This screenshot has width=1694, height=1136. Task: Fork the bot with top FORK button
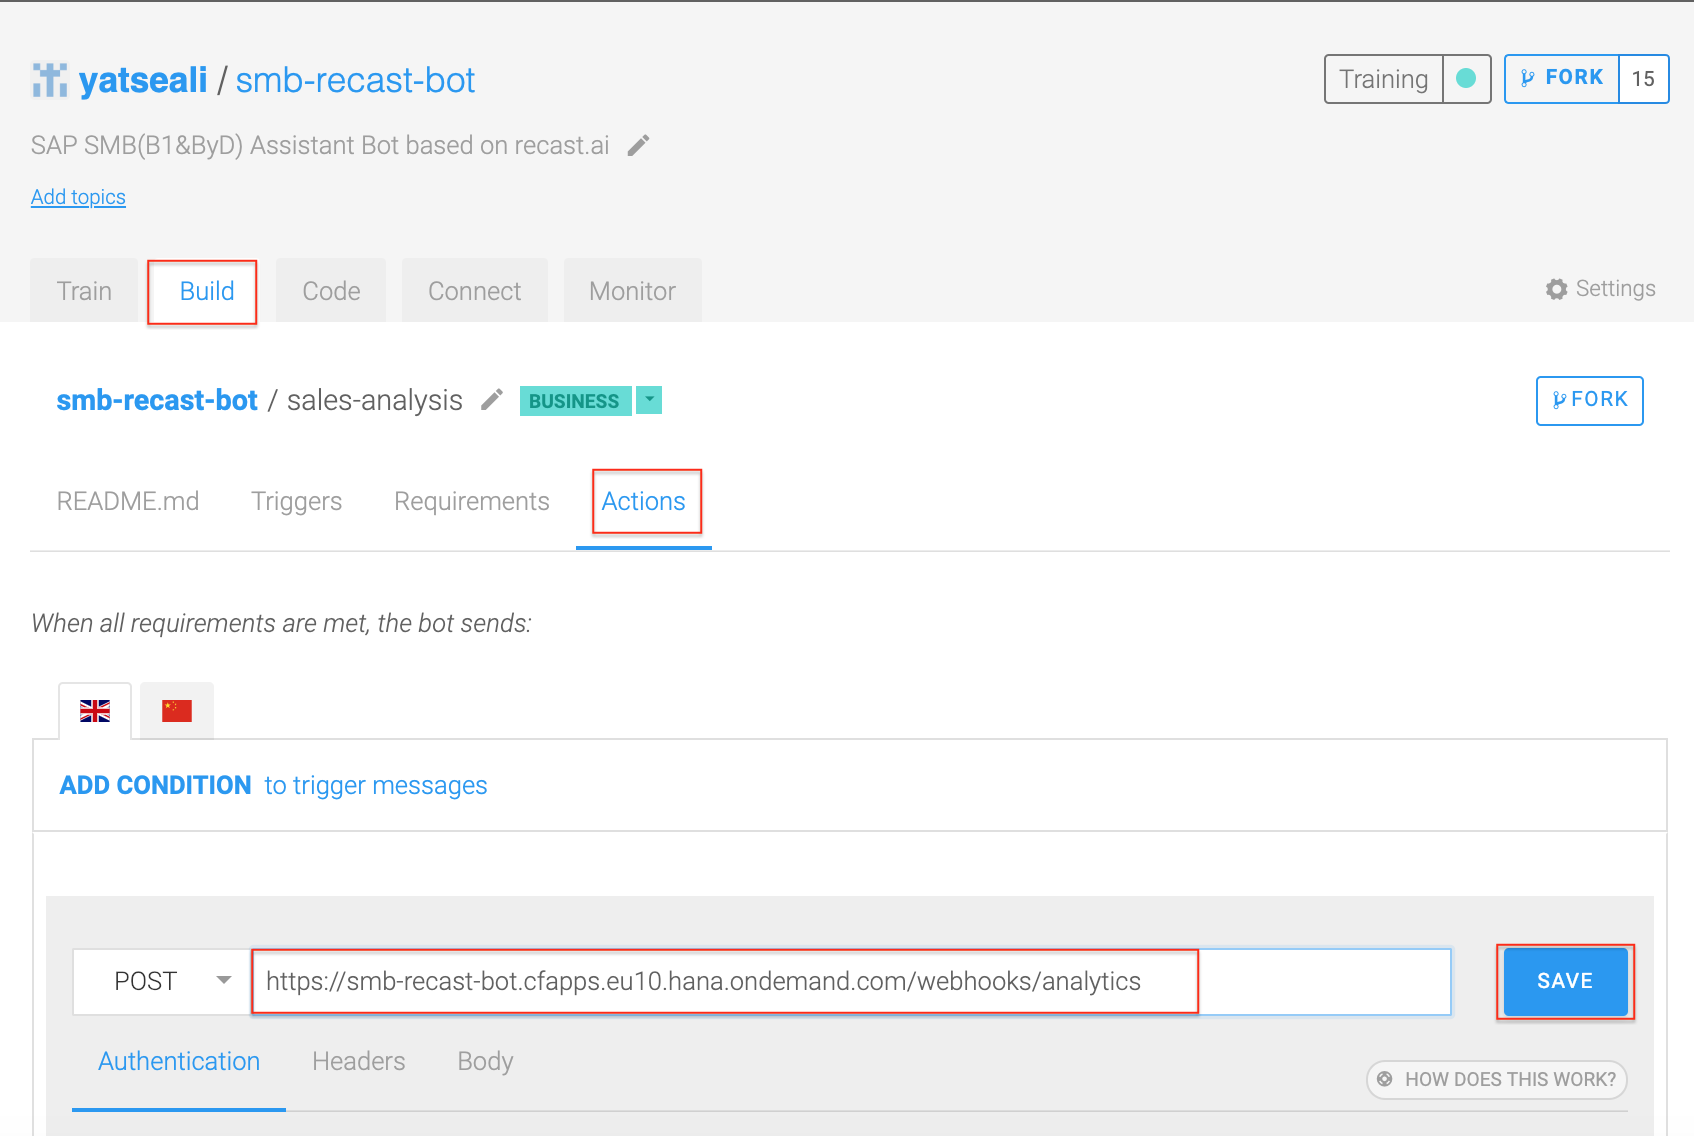click(1562, 78)
